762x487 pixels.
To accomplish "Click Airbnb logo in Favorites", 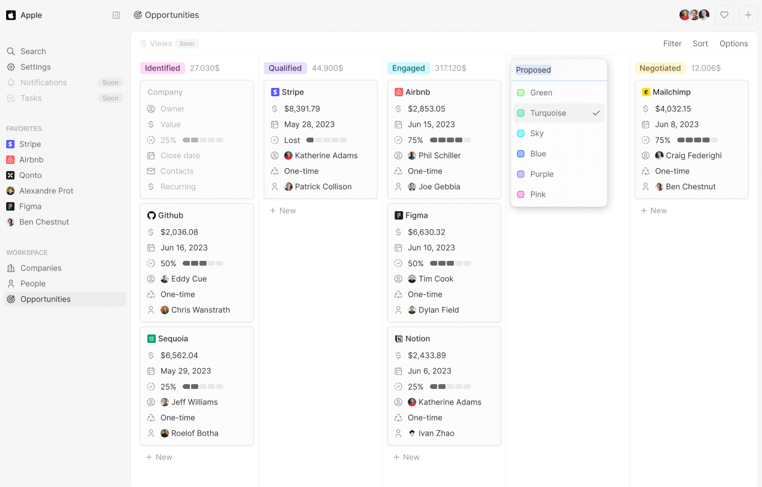I will [x=10, y=159].
